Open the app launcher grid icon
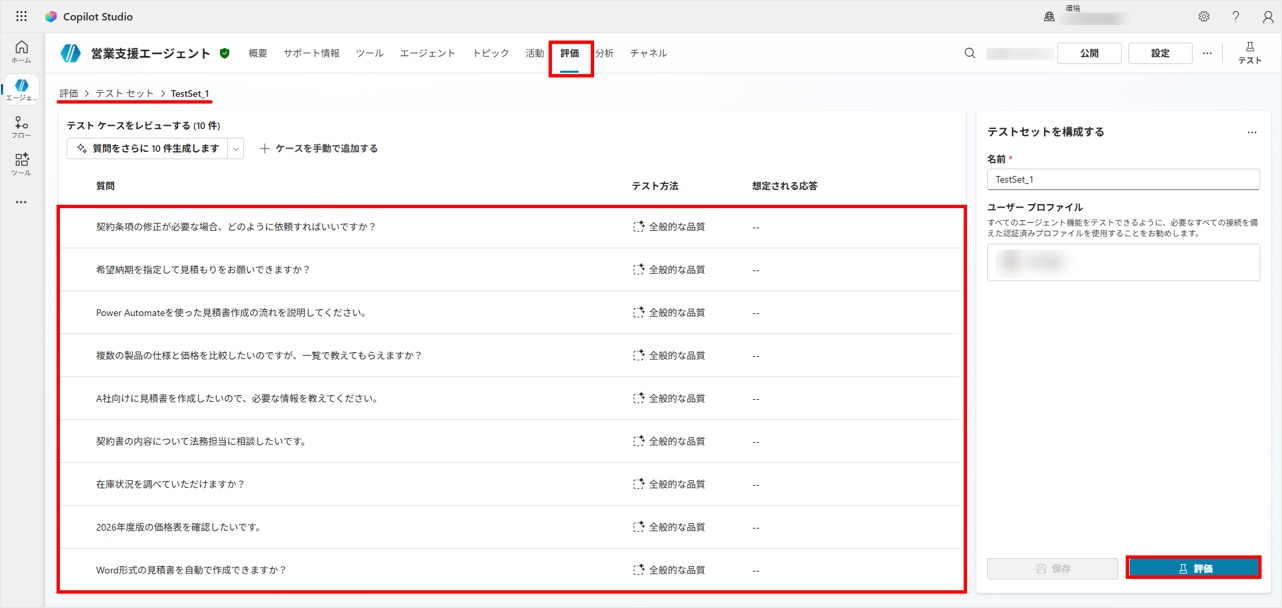1282x608 pixels. [21, 16]
